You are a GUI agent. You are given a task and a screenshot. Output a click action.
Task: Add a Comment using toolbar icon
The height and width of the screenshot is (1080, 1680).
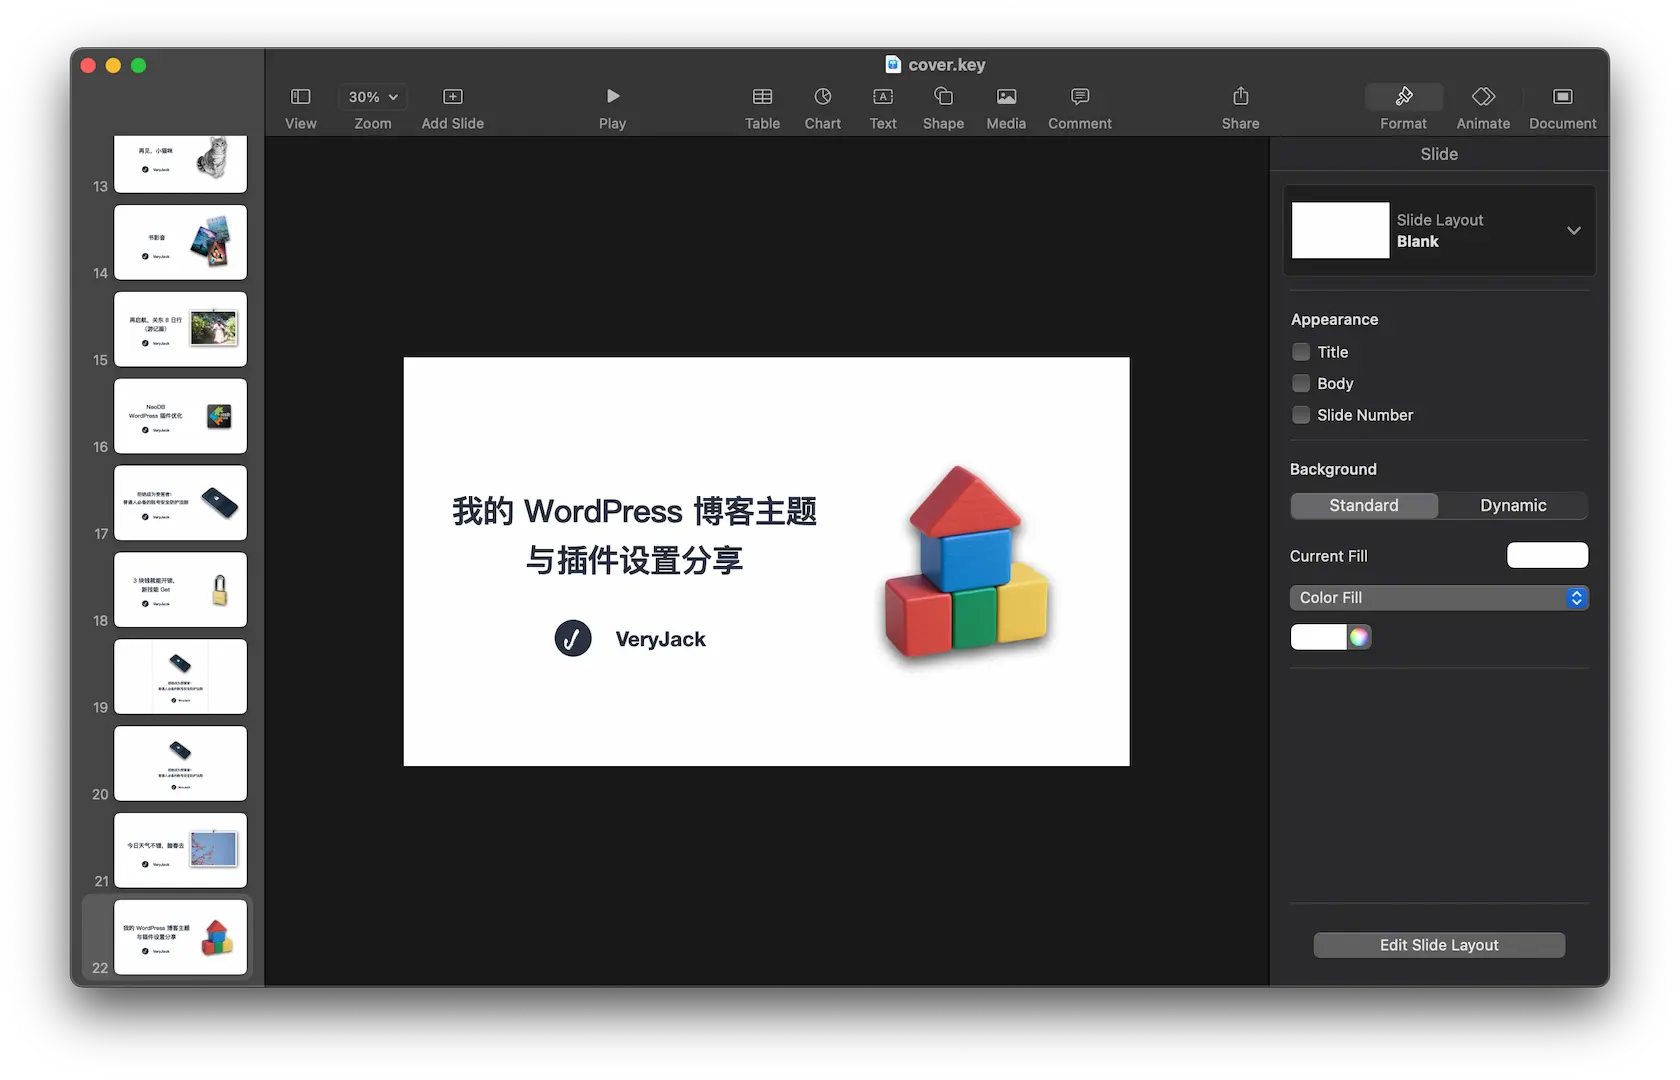click(x=1080, y=97)
